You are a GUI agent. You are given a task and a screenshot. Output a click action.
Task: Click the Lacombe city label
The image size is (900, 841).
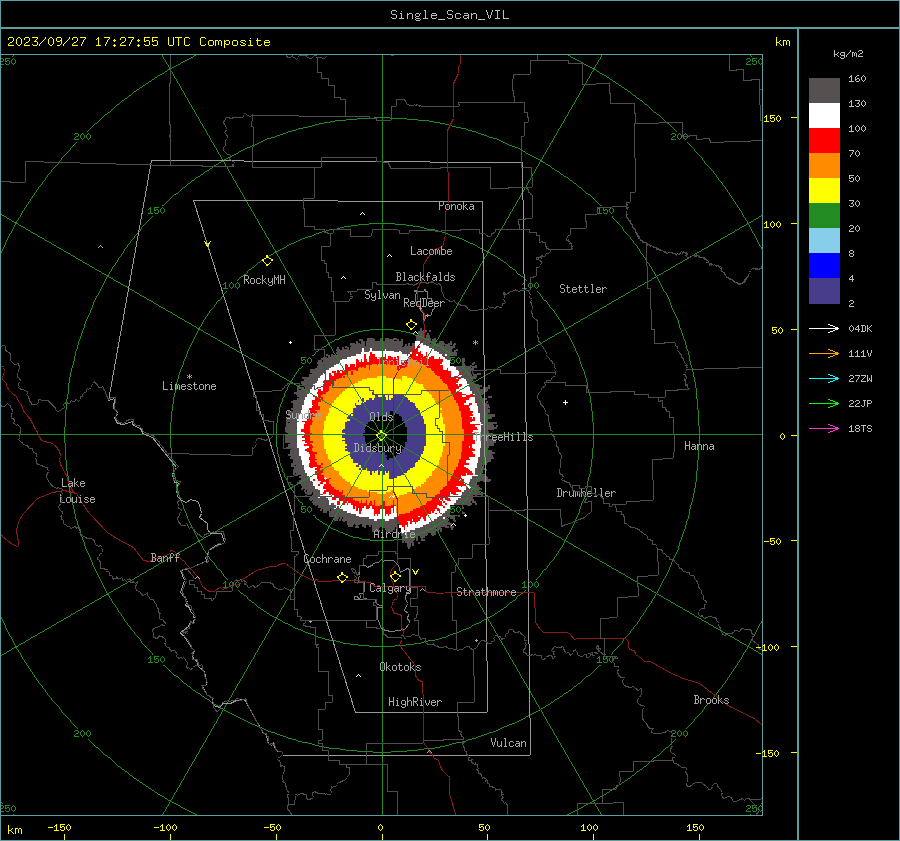click(x=431, y=251)
